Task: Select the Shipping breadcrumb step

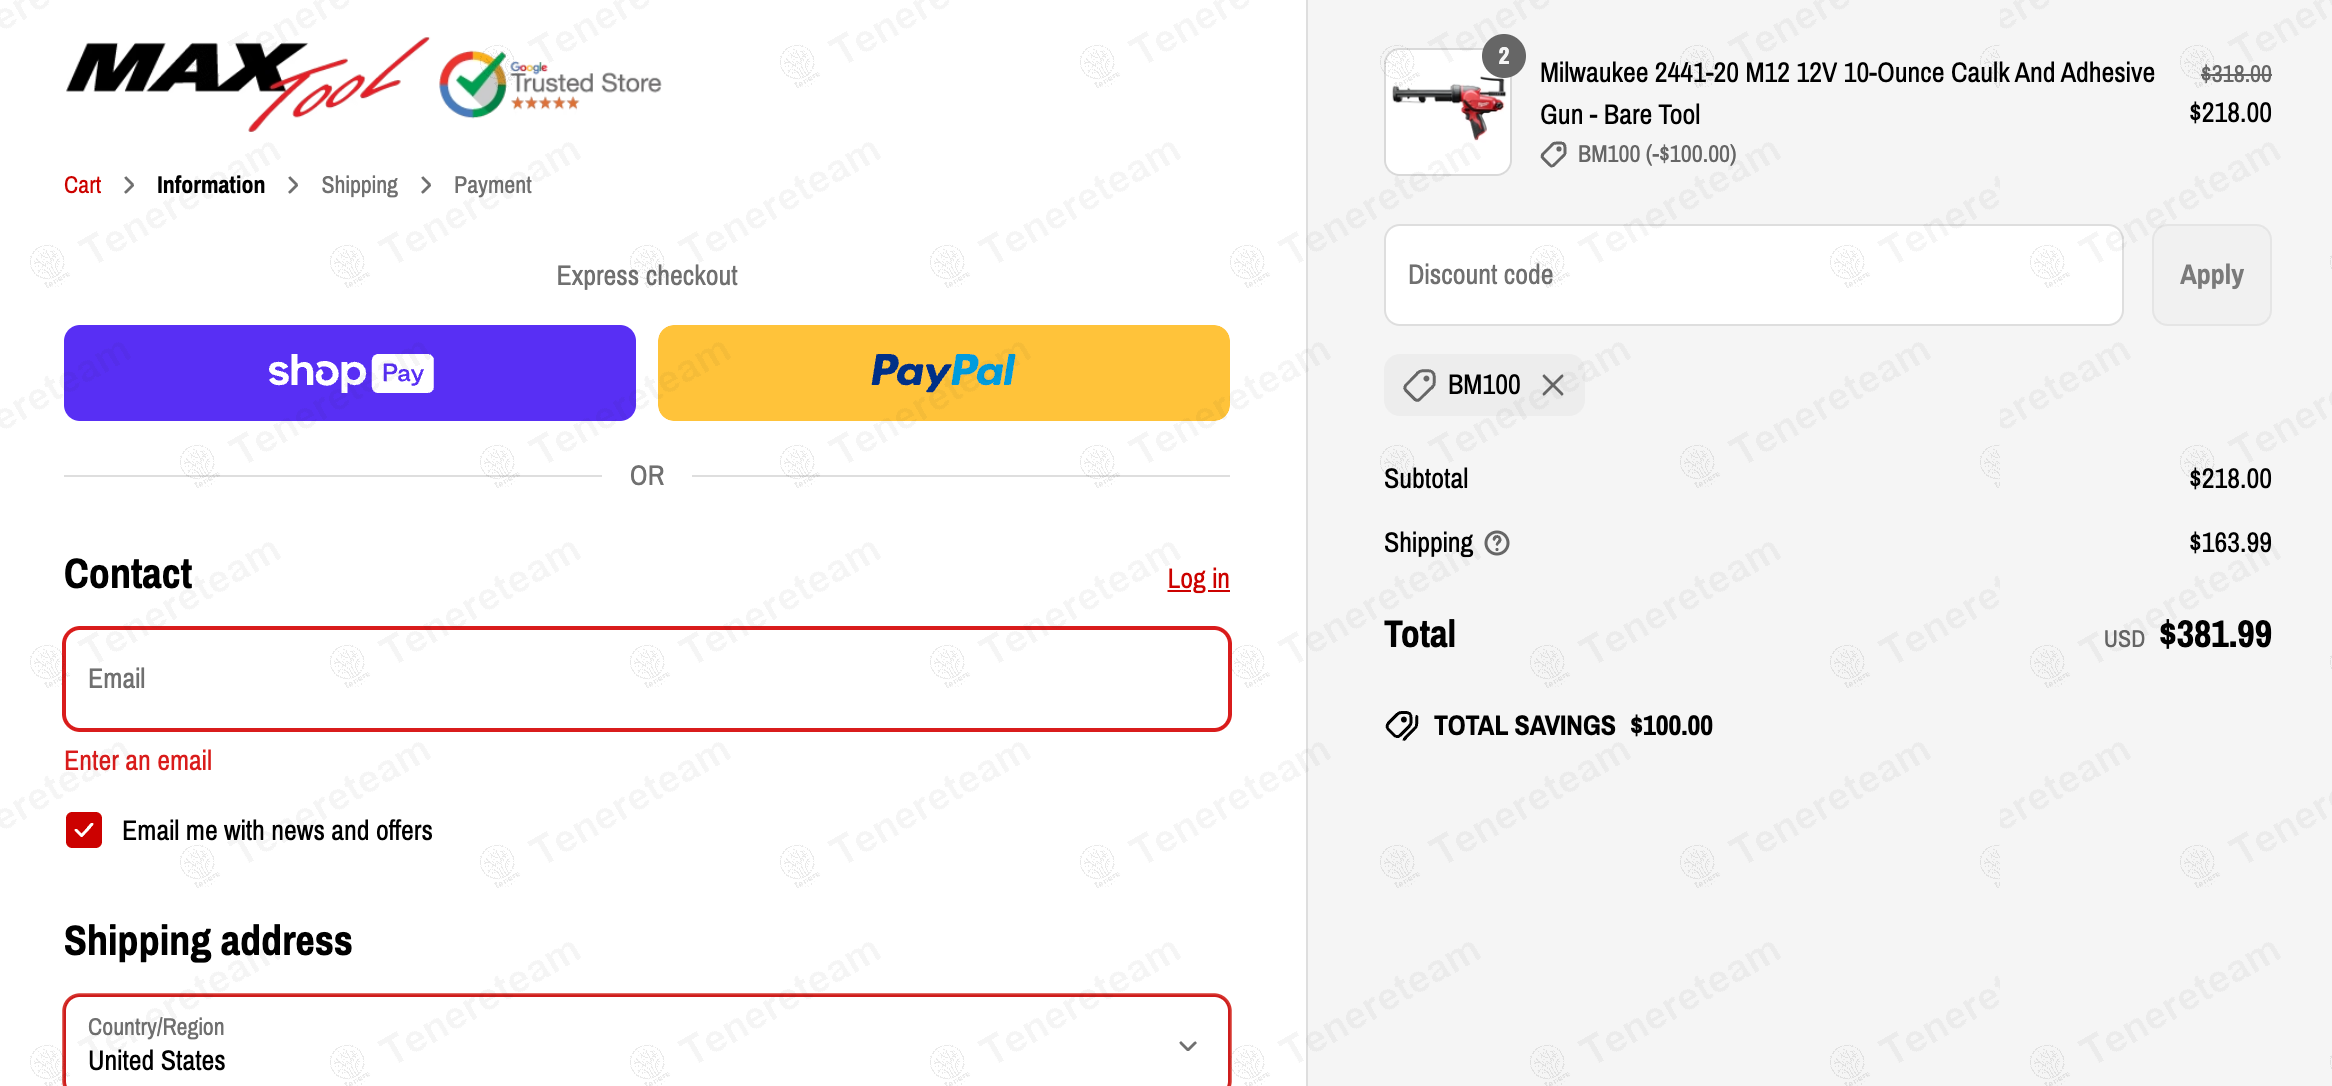Action: (x=359, y=185)
